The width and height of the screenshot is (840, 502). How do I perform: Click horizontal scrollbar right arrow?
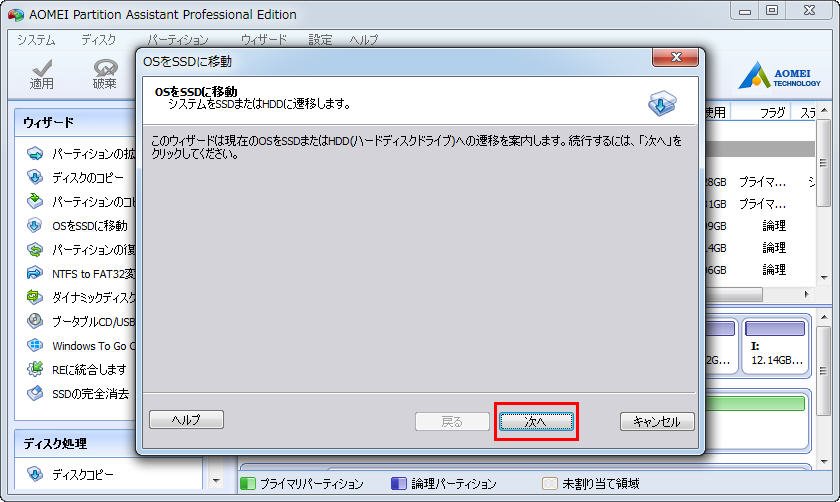tap(806, 294)
